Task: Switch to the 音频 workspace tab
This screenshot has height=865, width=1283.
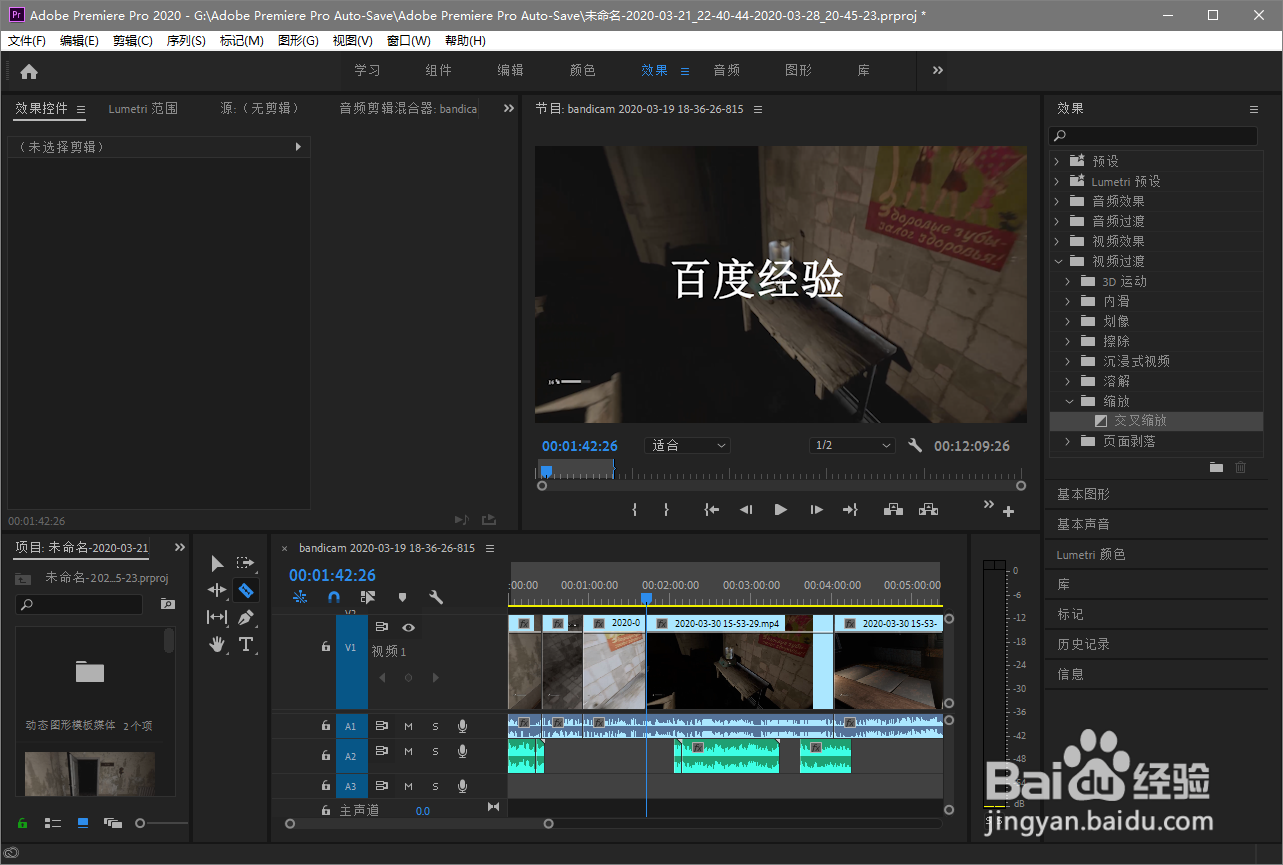Action: coord(726,70)
